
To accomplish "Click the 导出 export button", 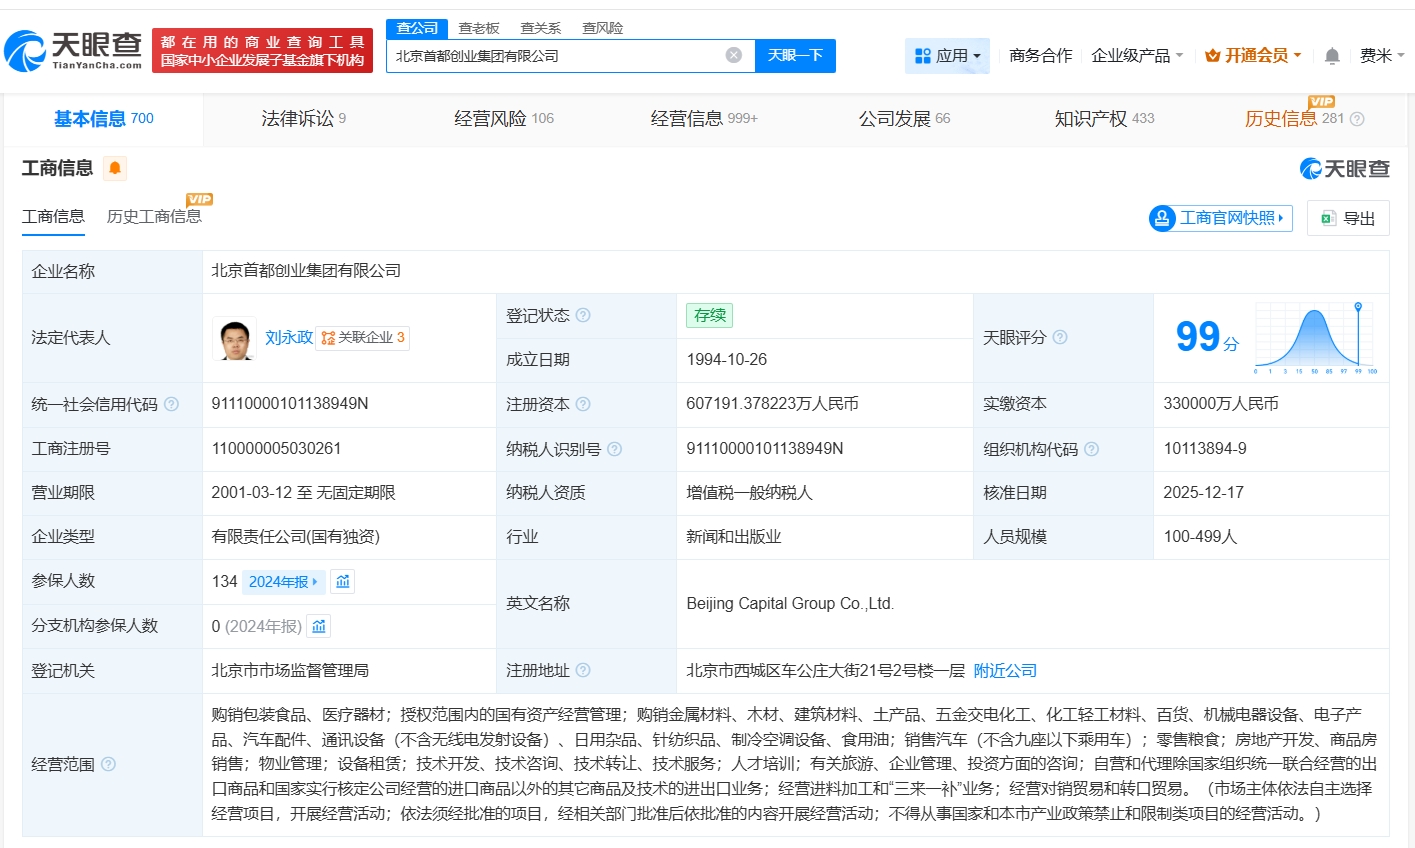I will pyautogui.click(x=1348, y=218).
